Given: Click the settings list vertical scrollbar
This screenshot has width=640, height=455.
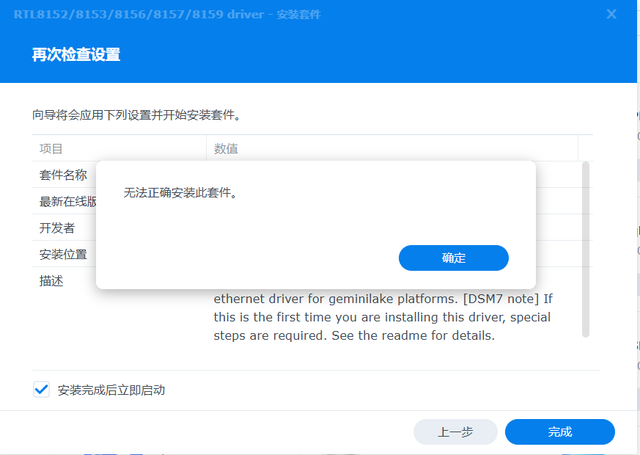Looking at the screenshot, I should click(x=585, y=249).
